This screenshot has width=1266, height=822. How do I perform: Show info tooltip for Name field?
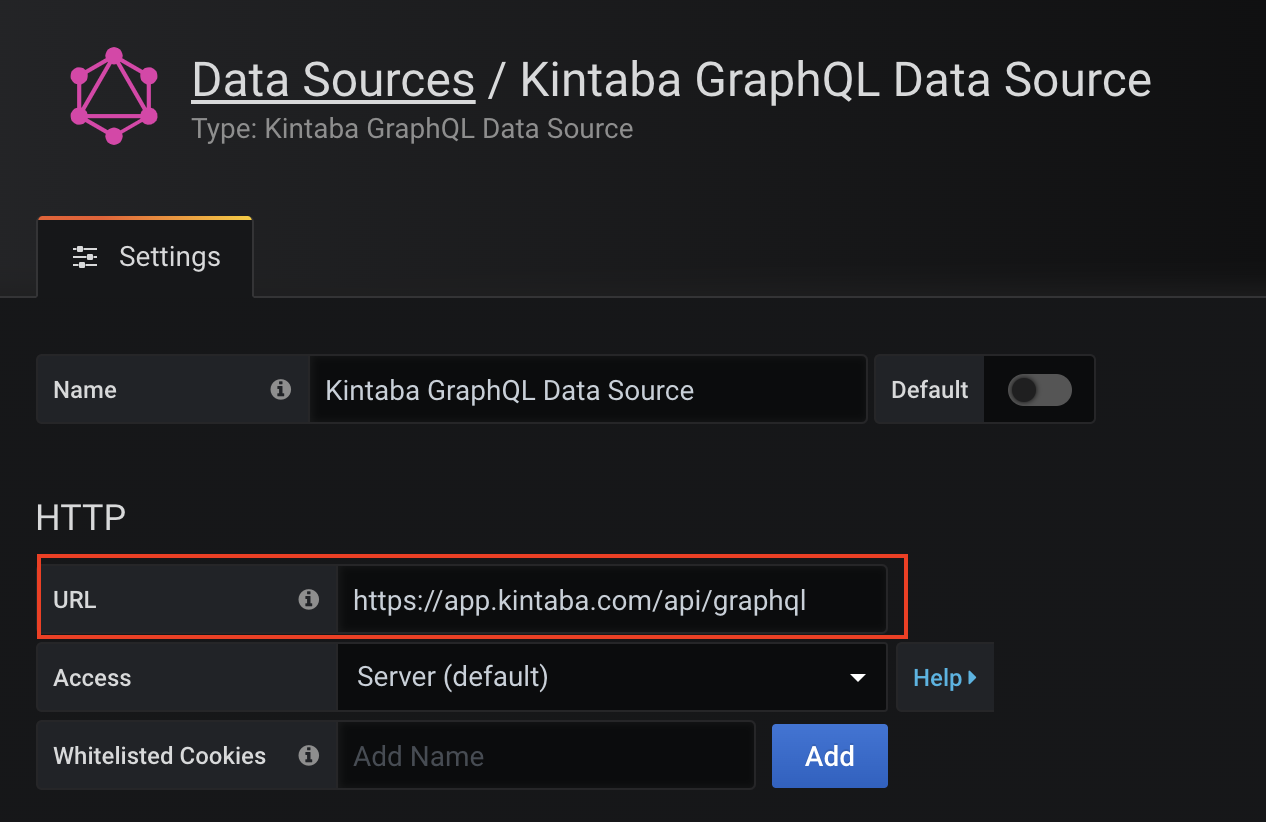tap(281, 389)
